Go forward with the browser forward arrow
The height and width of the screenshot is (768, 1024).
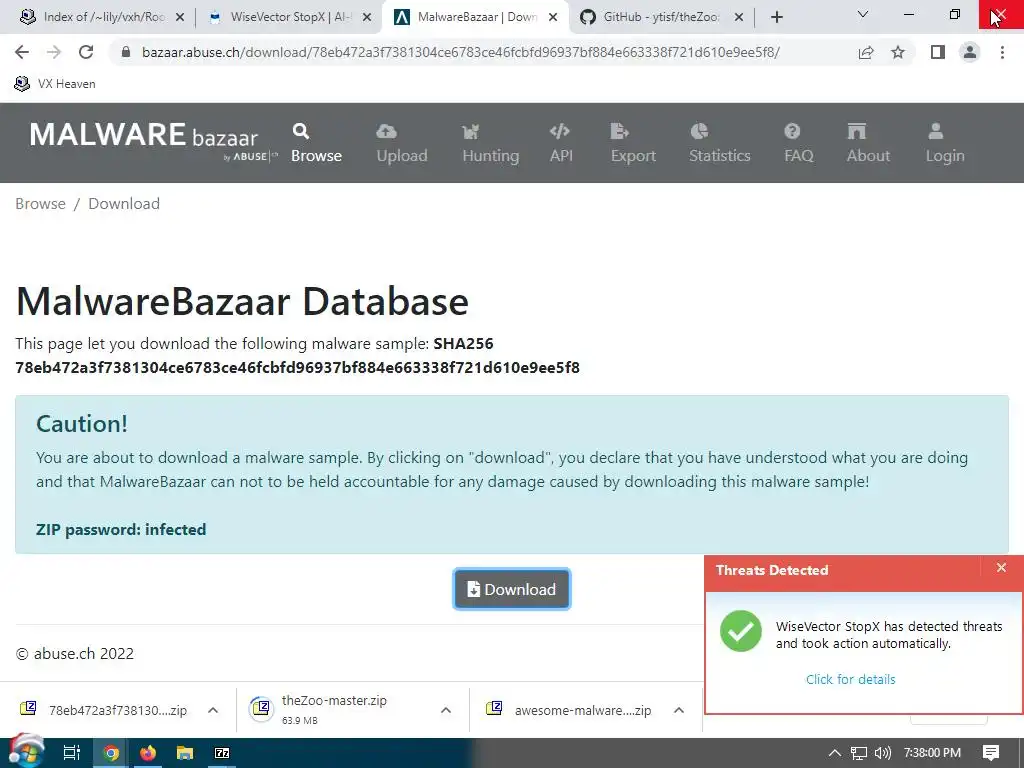pyautogui.click(x=54, y=52)
